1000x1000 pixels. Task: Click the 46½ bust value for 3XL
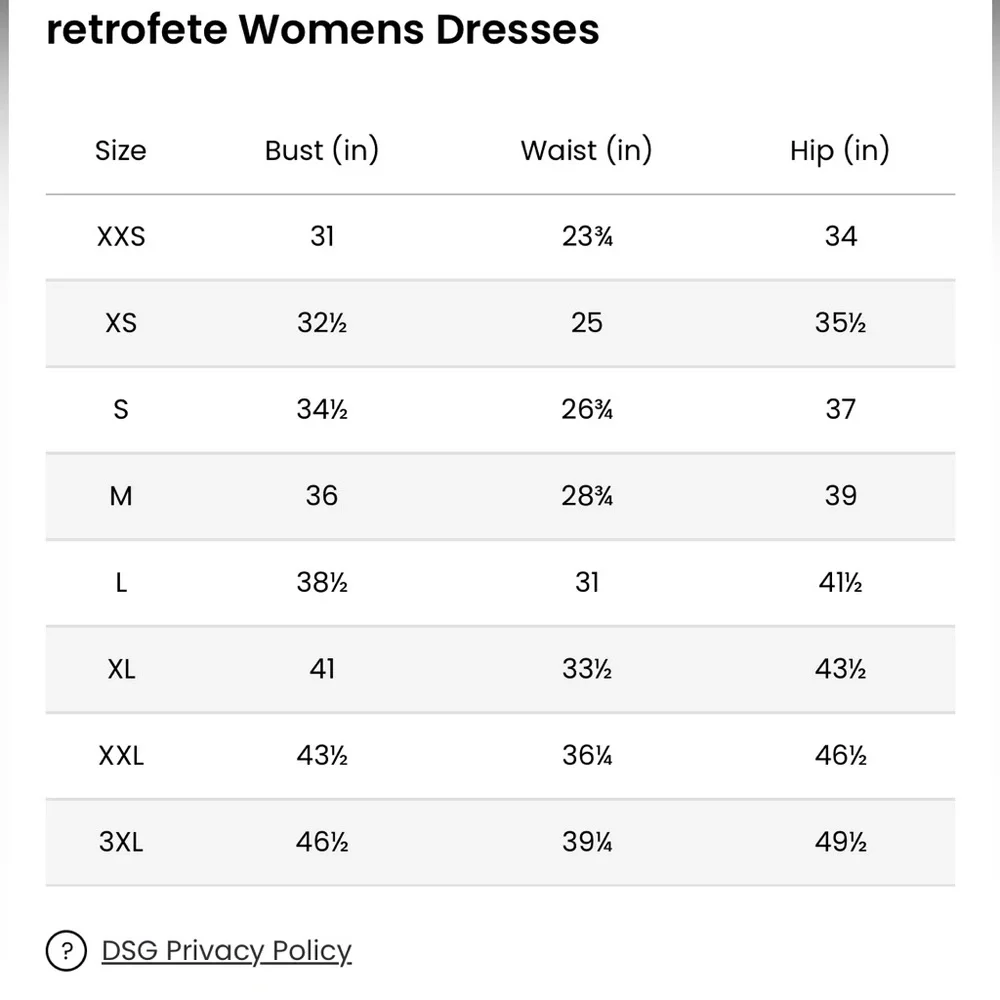[322, 842]
